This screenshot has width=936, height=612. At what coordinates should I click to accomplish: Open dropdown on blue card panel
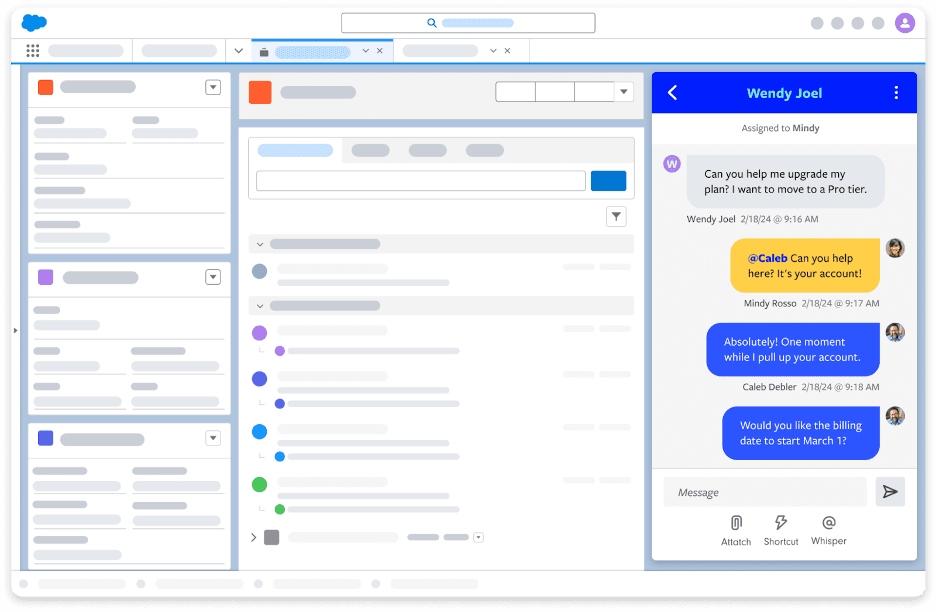(213, 438)
